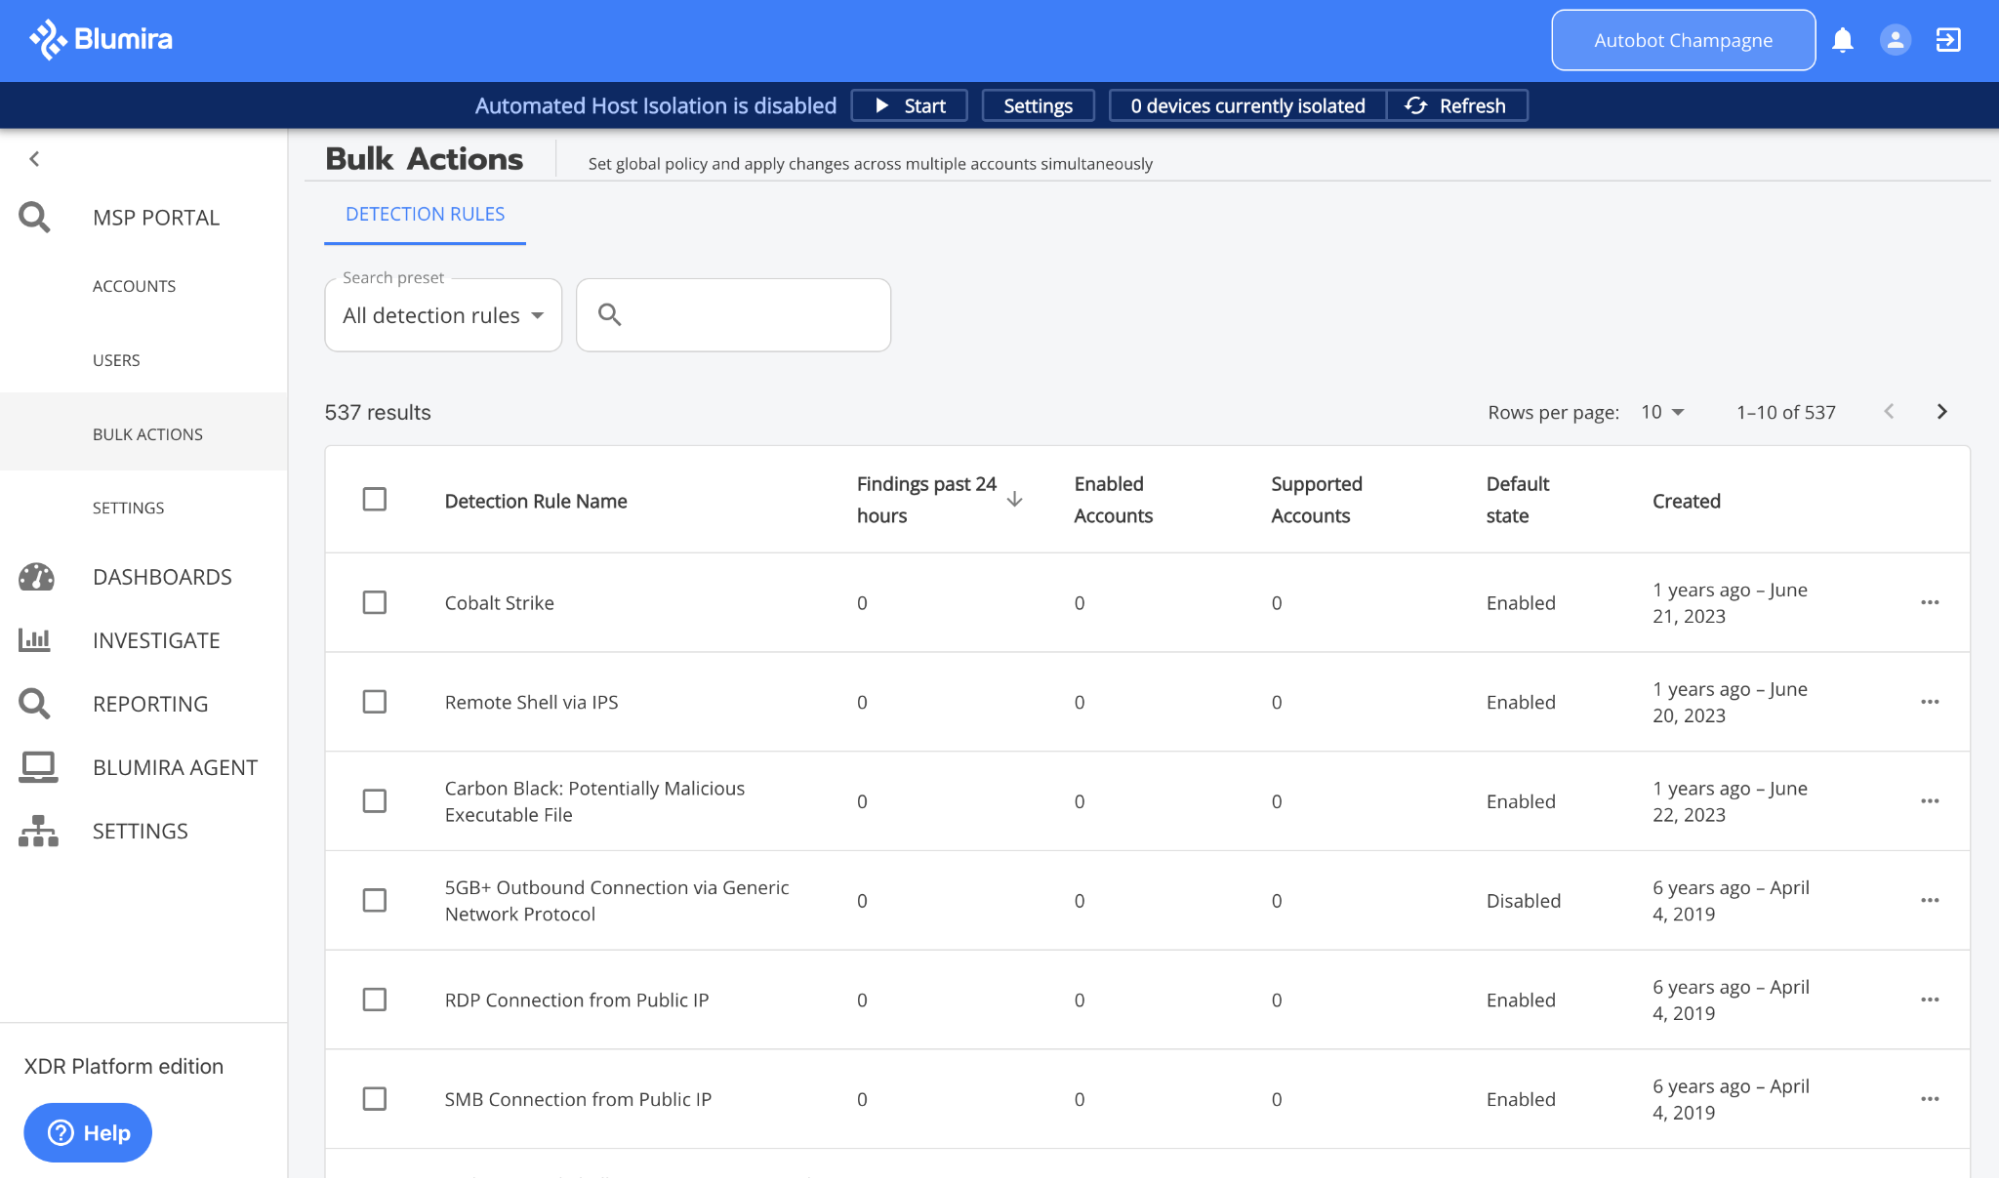Toggle checkbox for Cobalt Strike rule
1999x1179 pixels.
tap(375, 601)
